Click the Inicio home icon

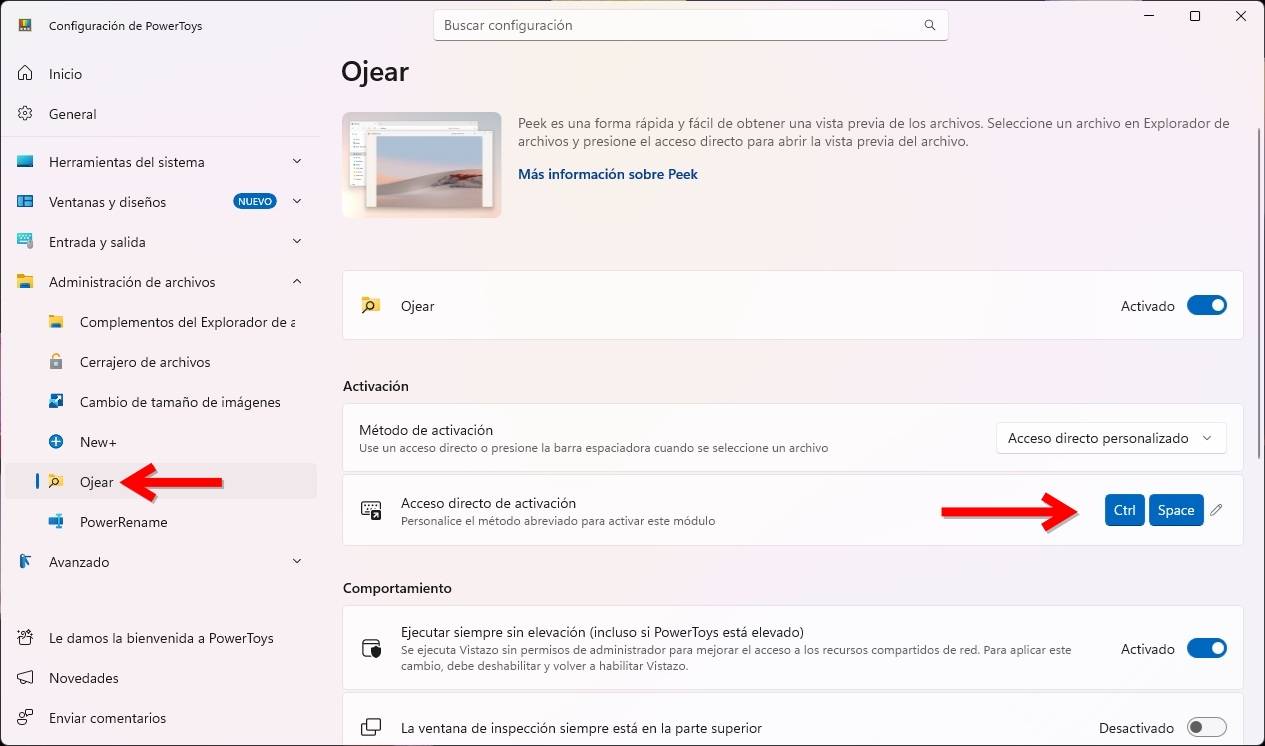point(26,74)
